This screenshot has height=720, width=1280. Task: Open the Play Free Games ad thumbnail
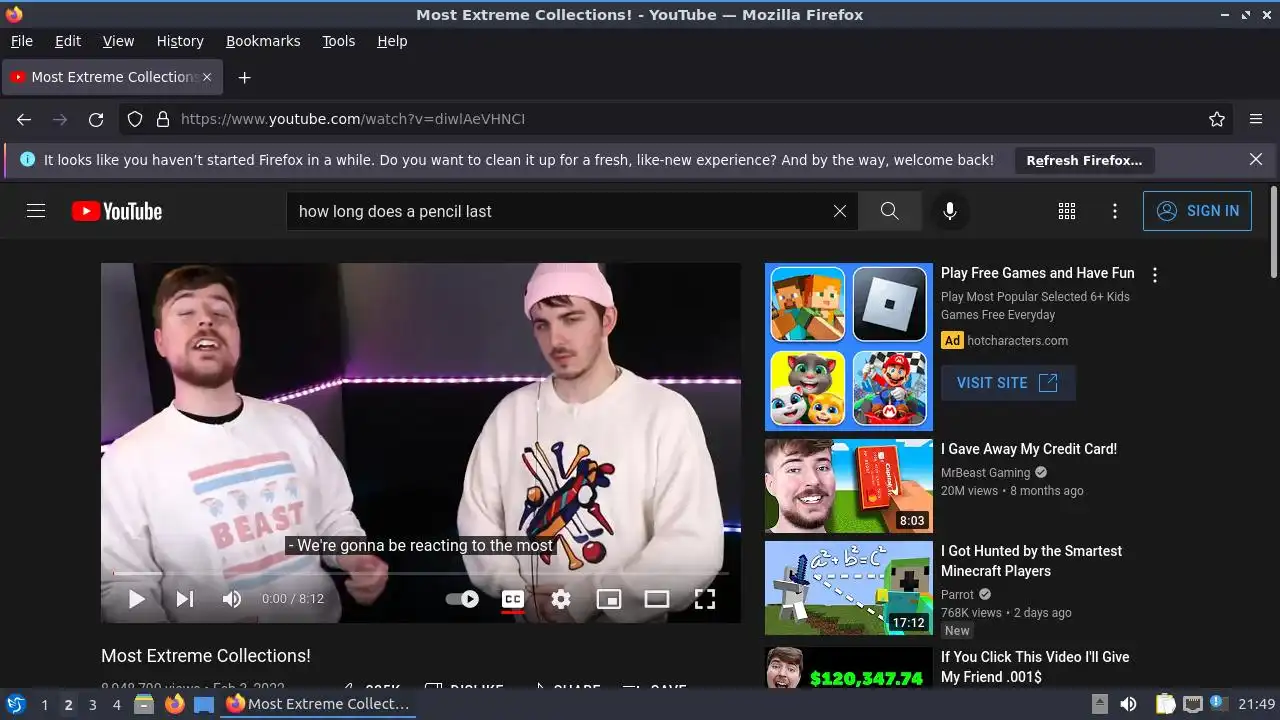[849, 347]
